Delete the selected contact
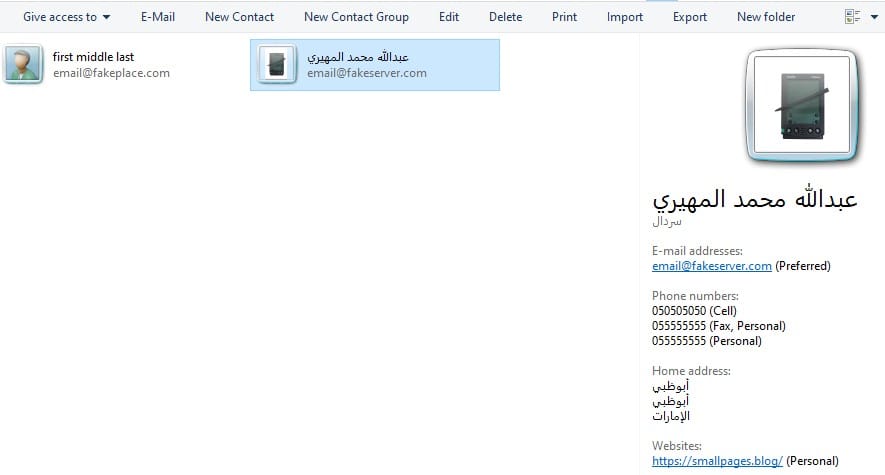The width and height of the screenshot is (885, 475). click(505, 17)
